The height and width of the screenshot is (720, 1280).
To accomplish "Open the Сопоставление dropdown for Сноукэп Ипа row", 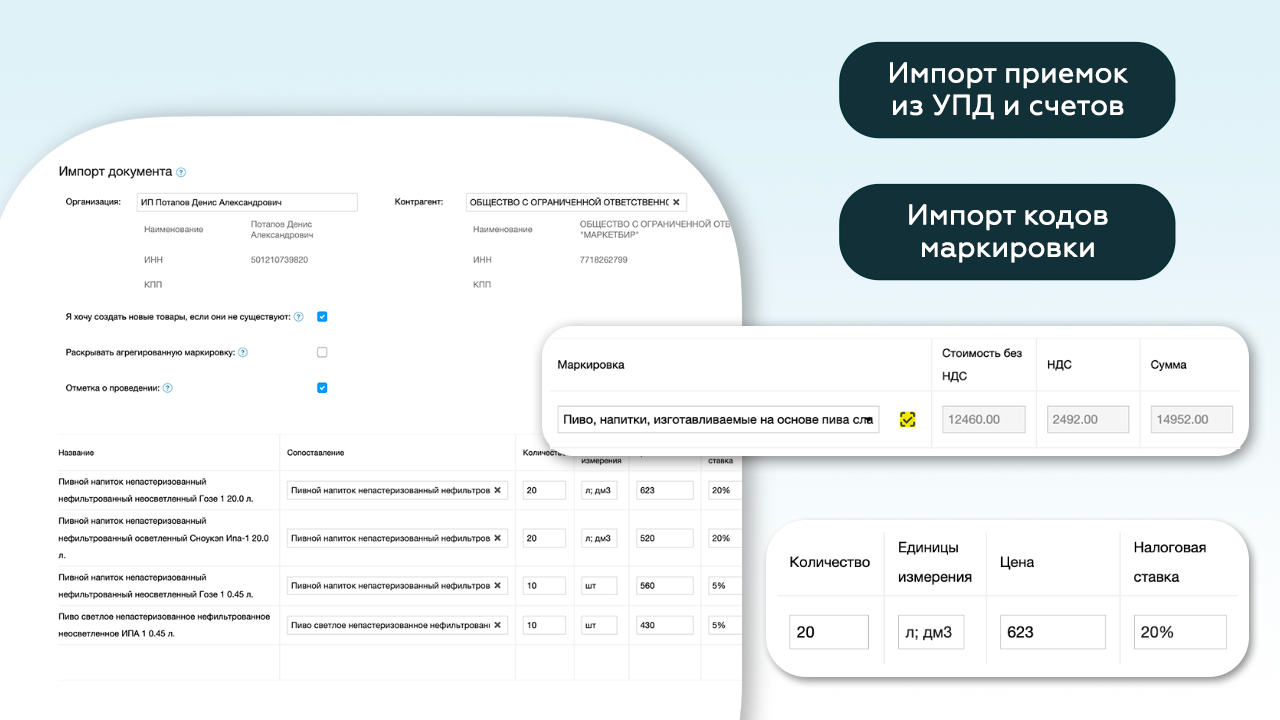I will pos(390,538).
